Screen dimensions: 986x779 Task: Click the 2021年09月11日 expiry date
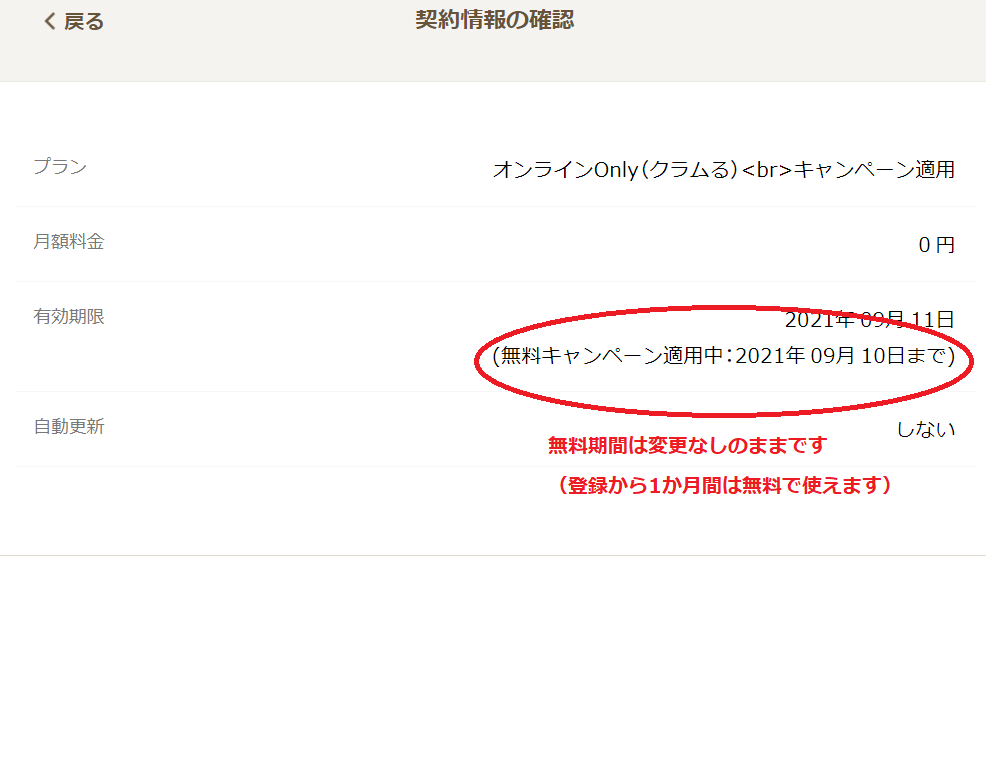click(x=870, y=319)
